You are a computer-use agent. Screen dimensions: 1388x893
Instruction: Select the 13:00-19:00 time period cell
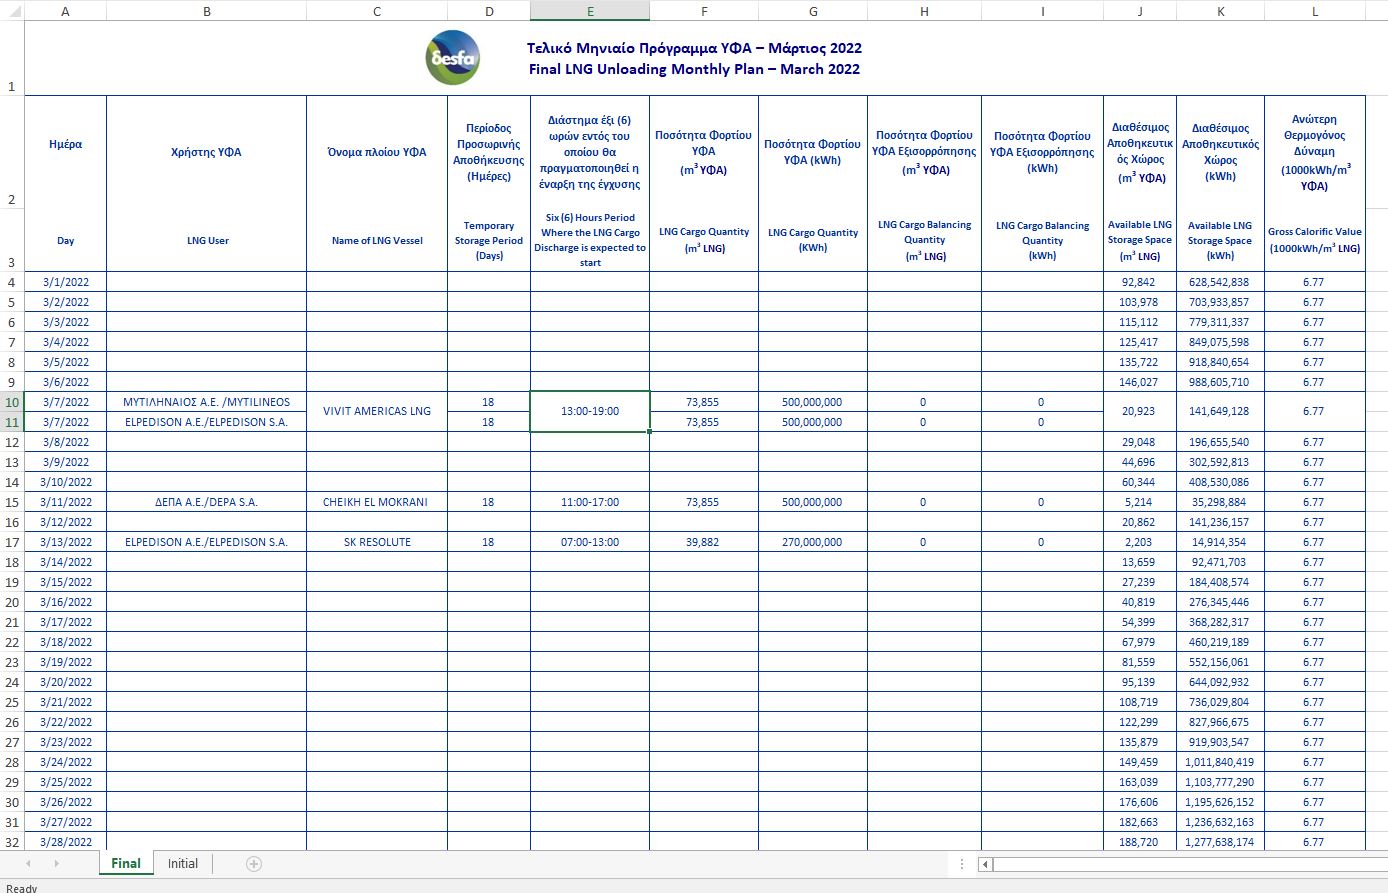pyautogui.click(x=590, y=411)
